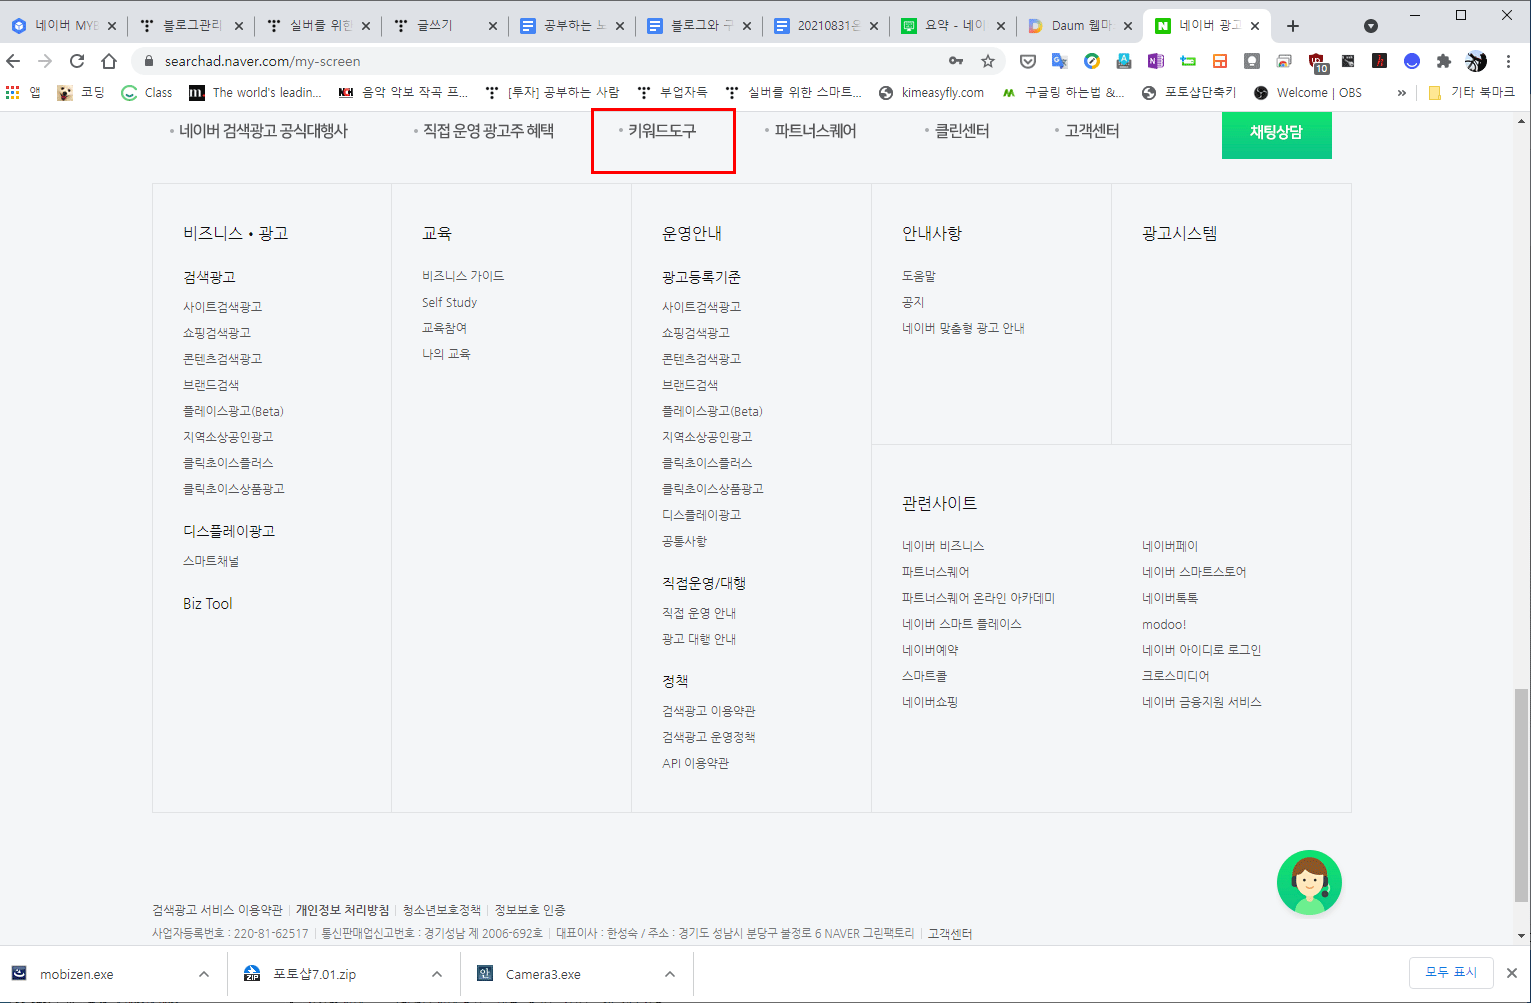
Task: Open a new browser tab
Action: (1293, 26)
